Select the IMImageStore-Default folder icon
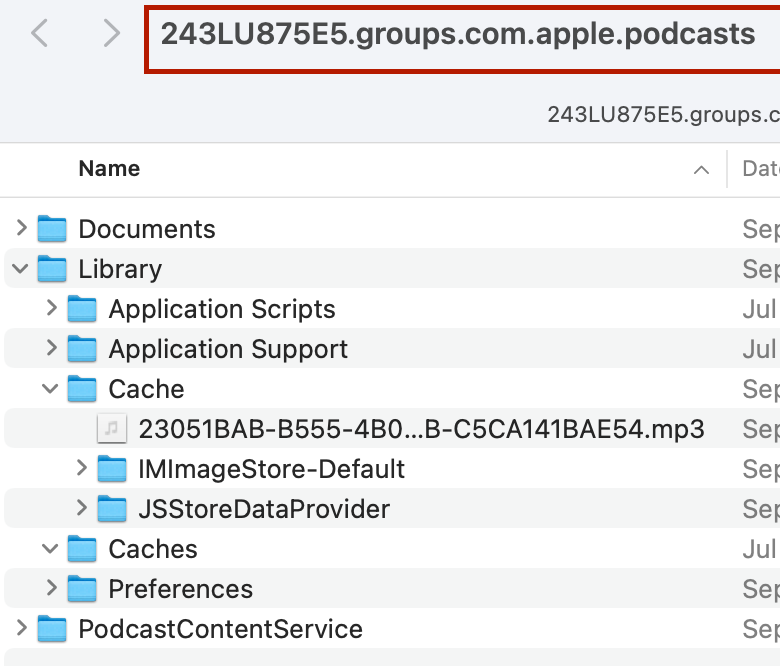780x666 pixels. [112, 469]
